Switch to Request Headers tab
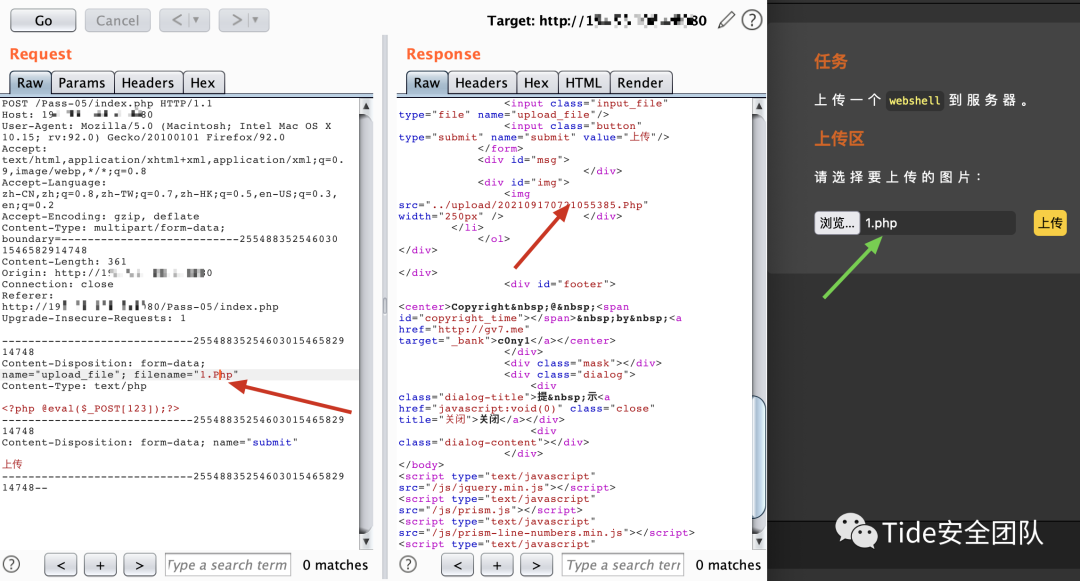This screenshot has width=1080, height=581. point(148,83)
